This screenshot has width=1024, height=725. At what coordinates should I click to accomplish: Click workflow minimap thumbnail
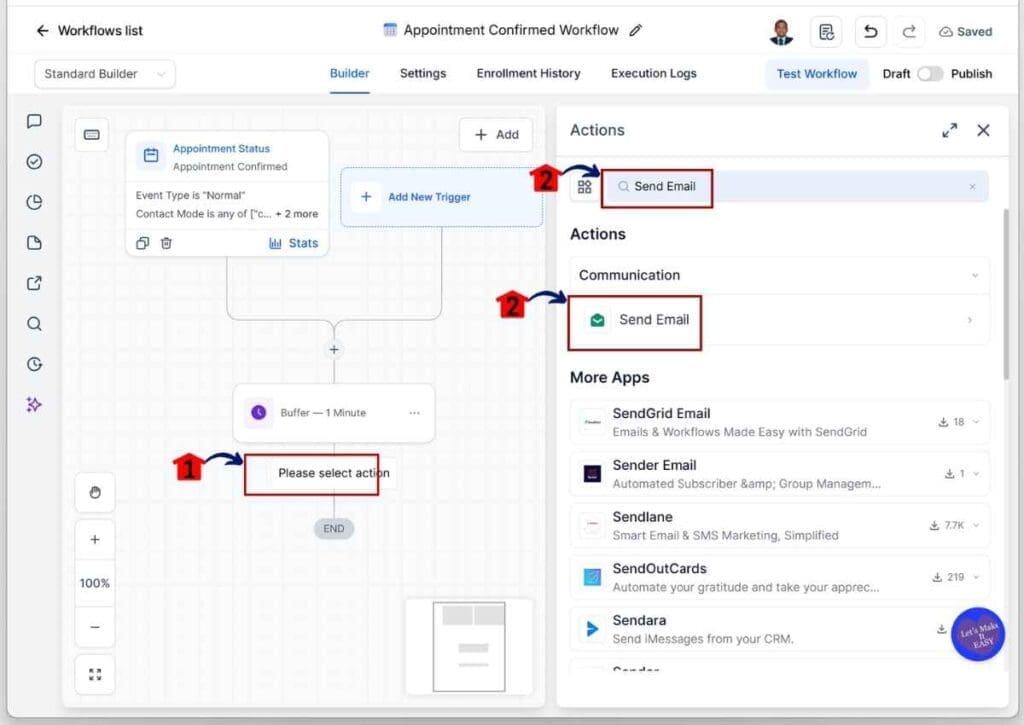point(469,646)
